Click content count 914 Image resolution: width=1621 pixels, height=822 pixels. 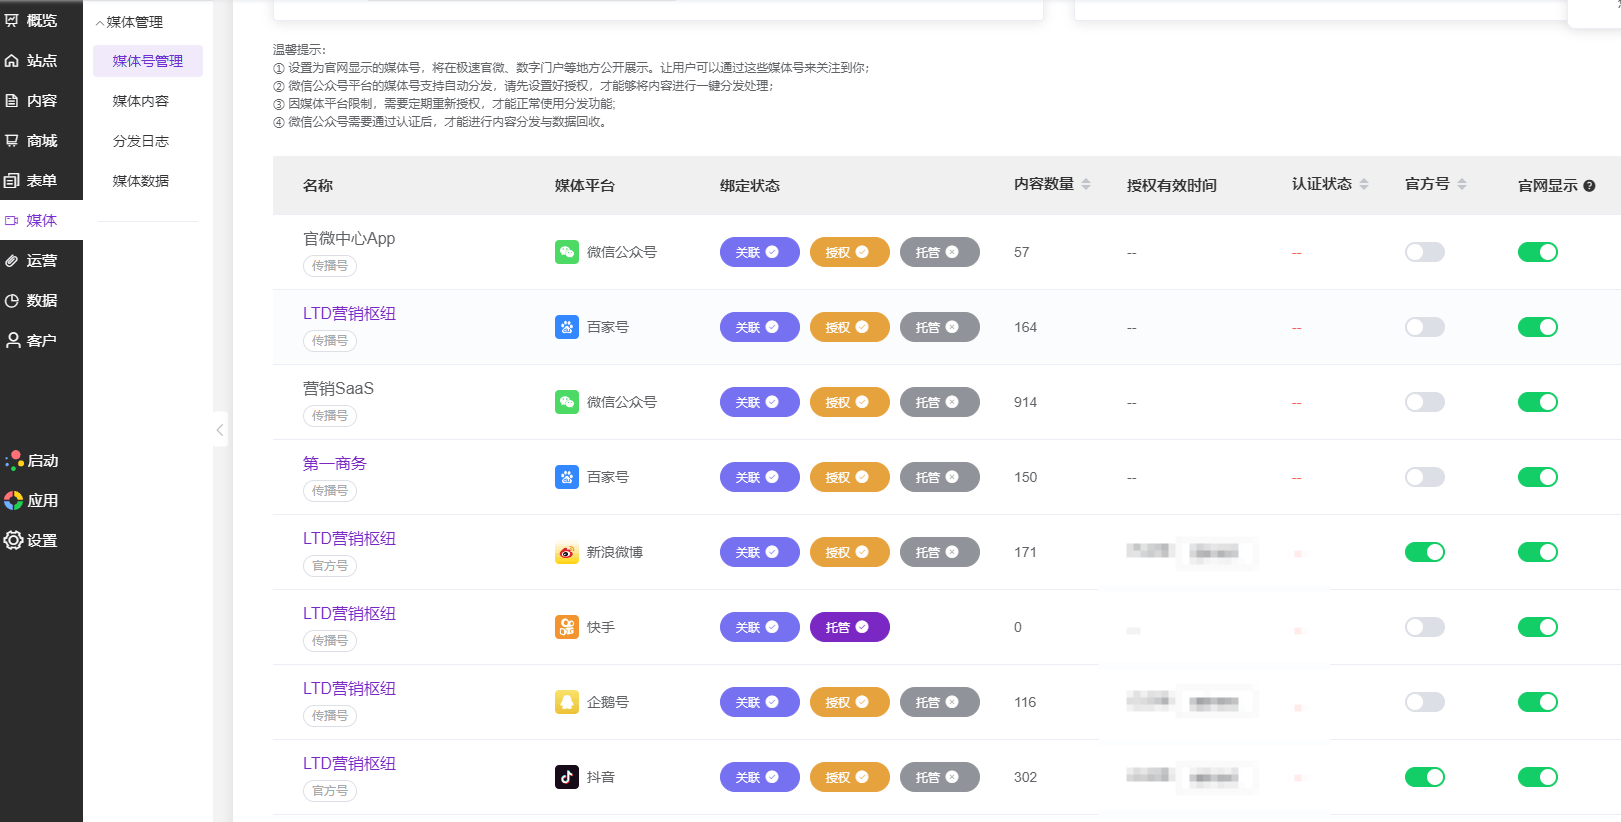1025,402
